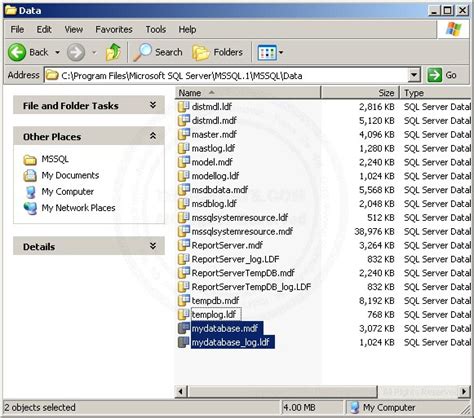The height and width of the screenshot is (418, 474).
Task: Expand the Address bar dropdown
Action: click(x=414, y=75)
